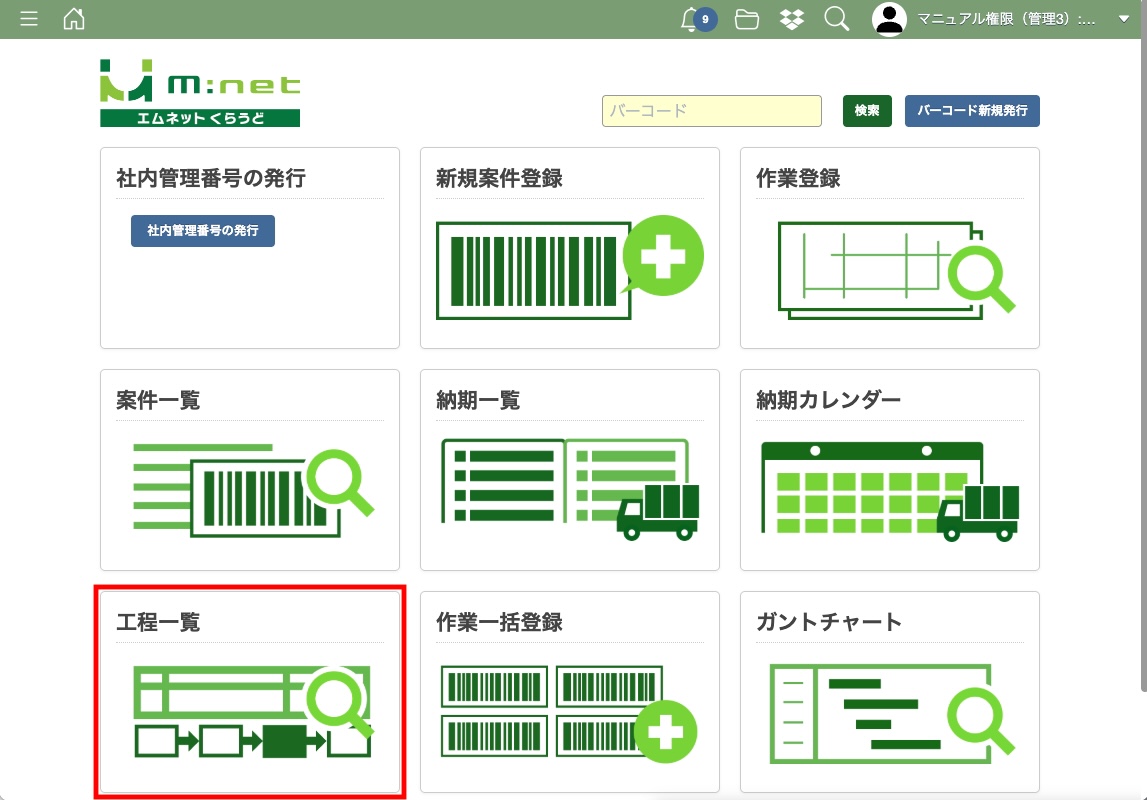Click the 社内管理番号の発行 blue button
The width and height of the screenshot is (1147, 800).
[x=203, y=231]
